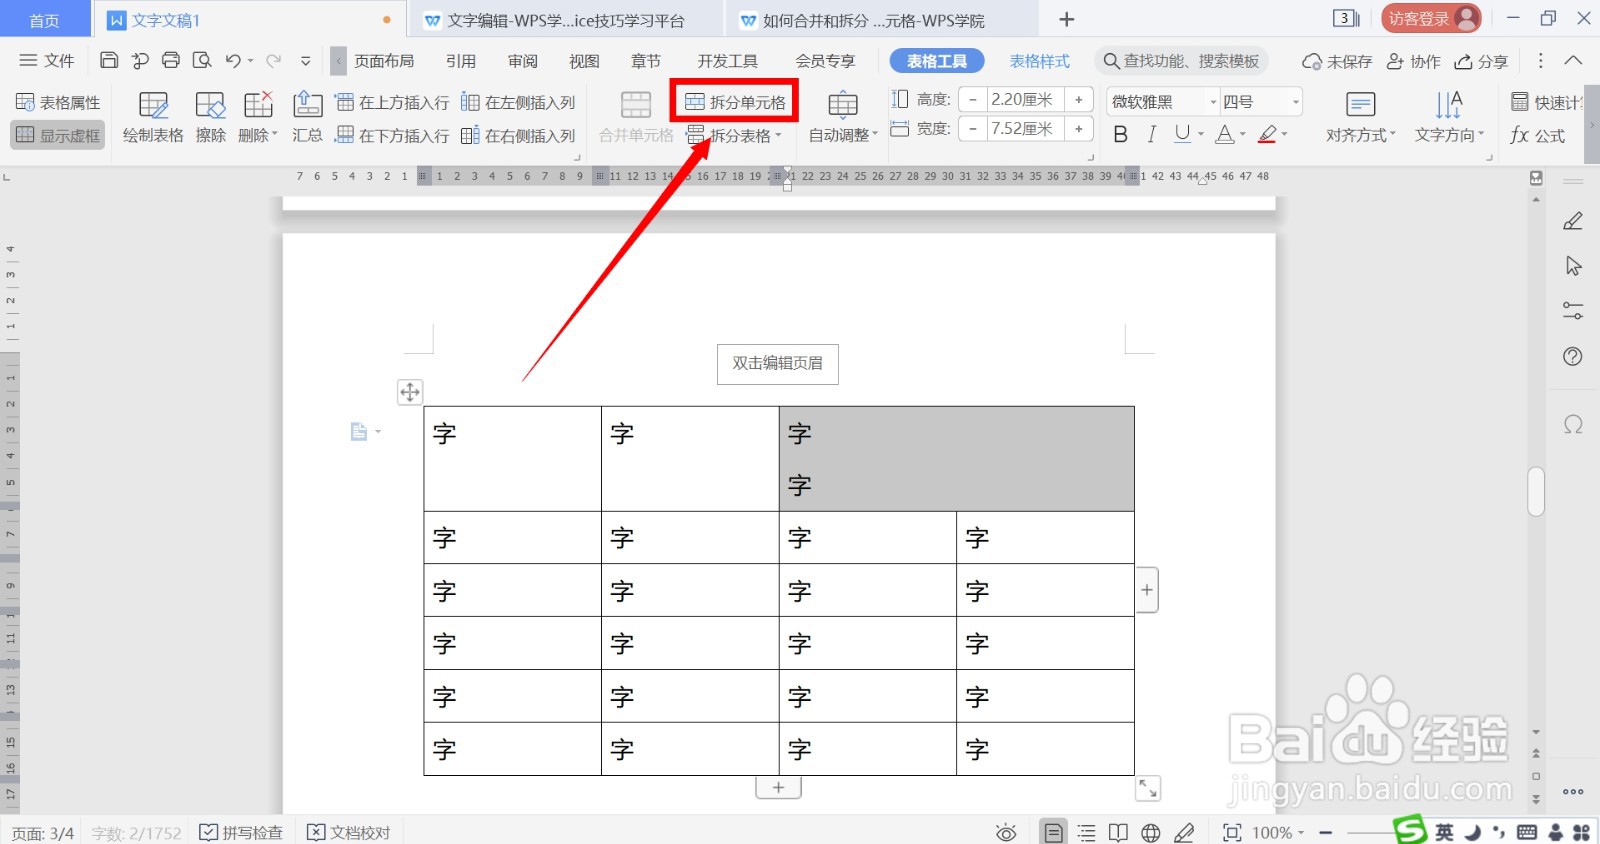Switch to References (引用) tab

461,61
